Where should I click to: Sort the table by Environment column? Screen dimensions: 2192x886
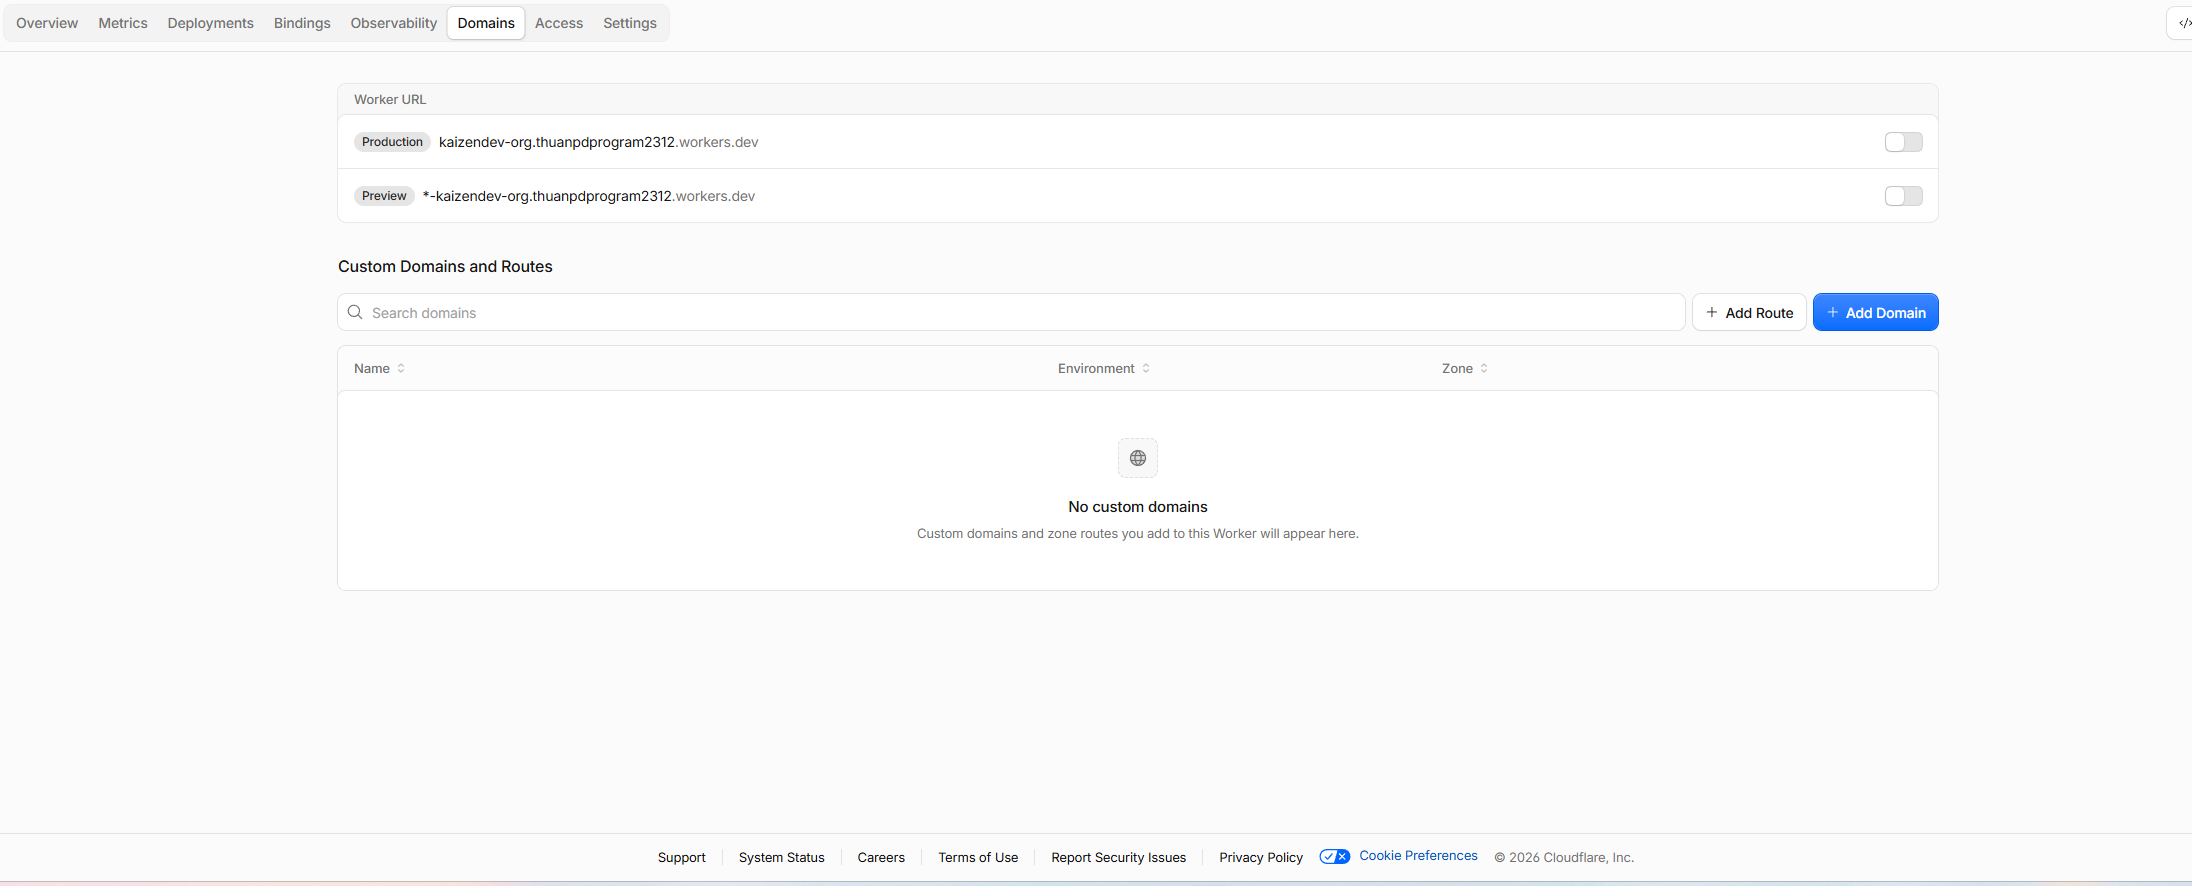click(x=1104, y=368)
